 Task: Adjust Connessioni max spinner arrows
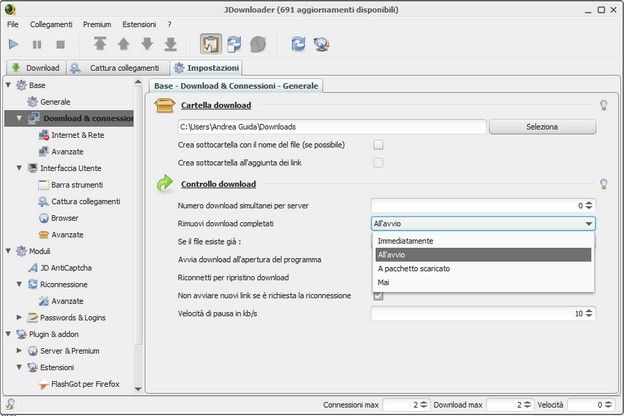(x=423, y=404)
